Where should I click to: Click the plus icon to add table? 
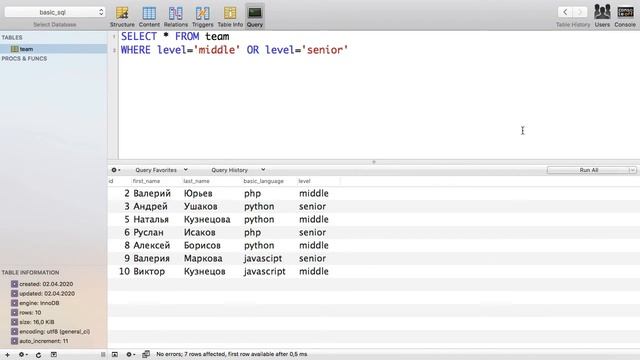7,355
